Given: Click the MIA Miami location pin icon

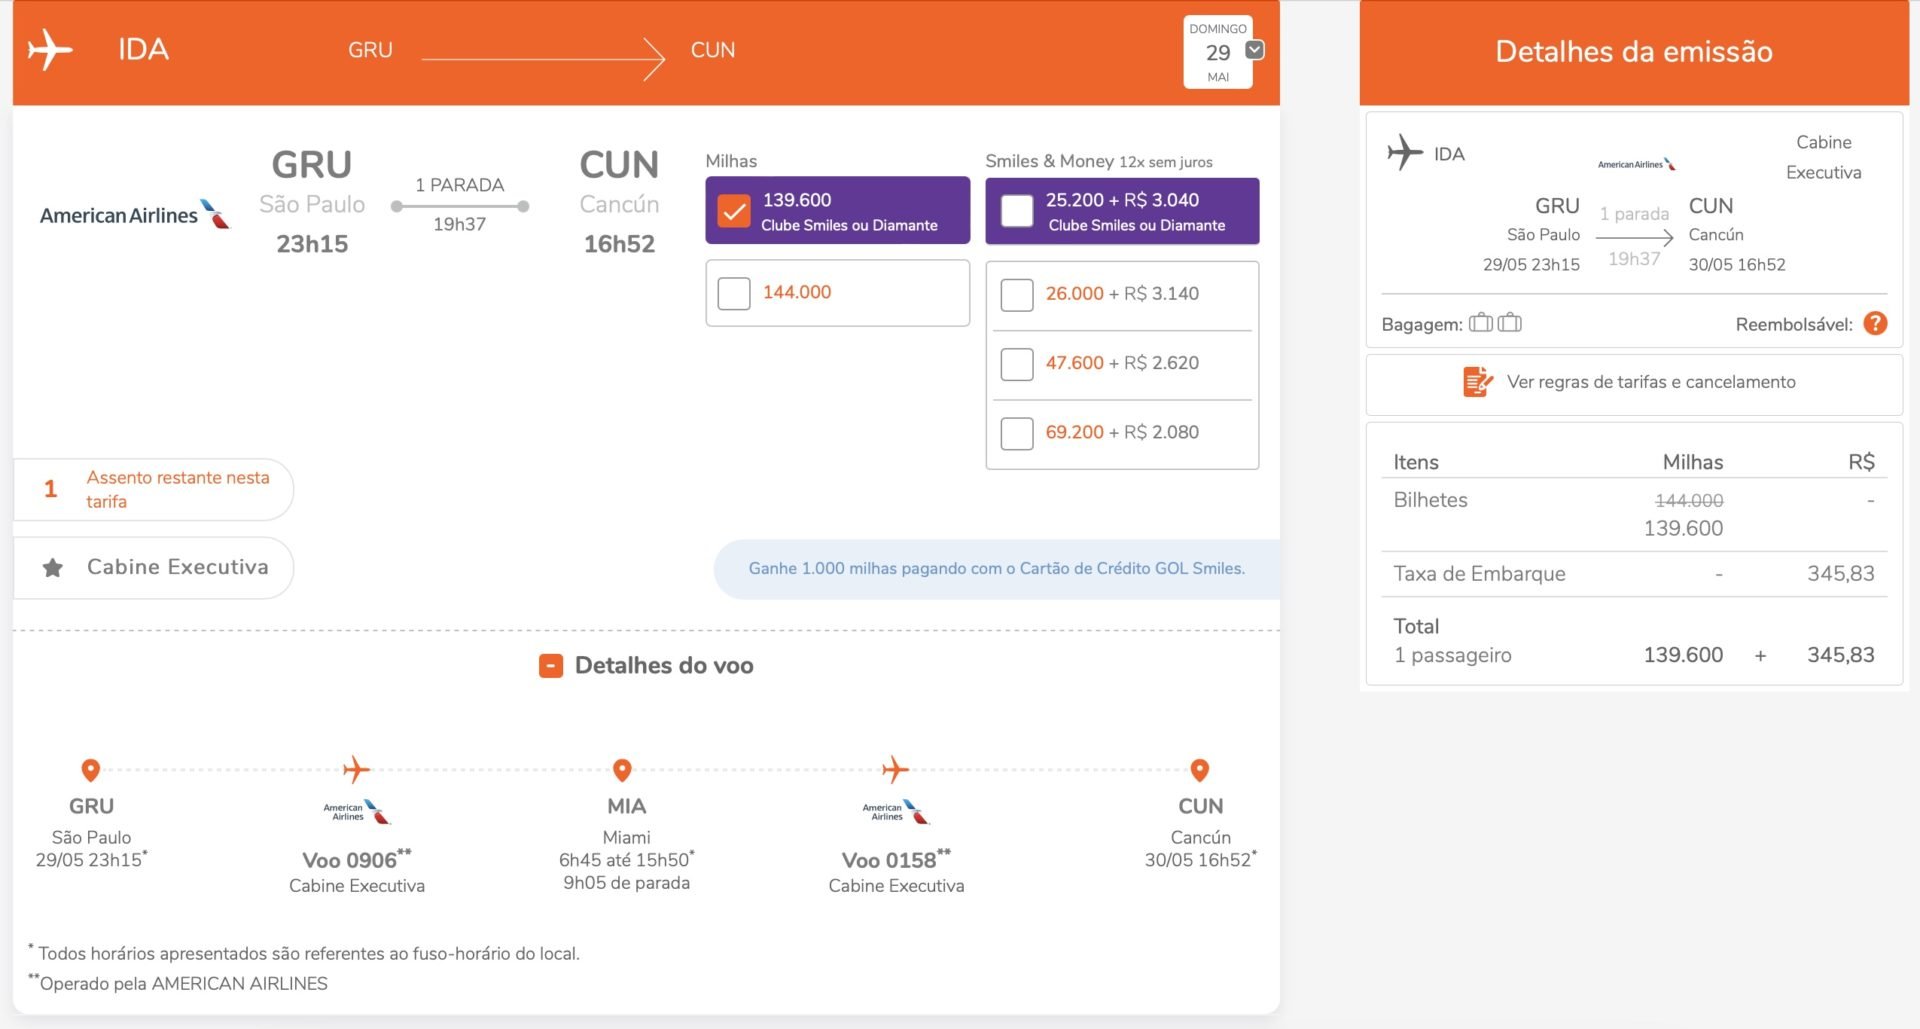Looking at the screenshot, I should (x=622, y=770).
